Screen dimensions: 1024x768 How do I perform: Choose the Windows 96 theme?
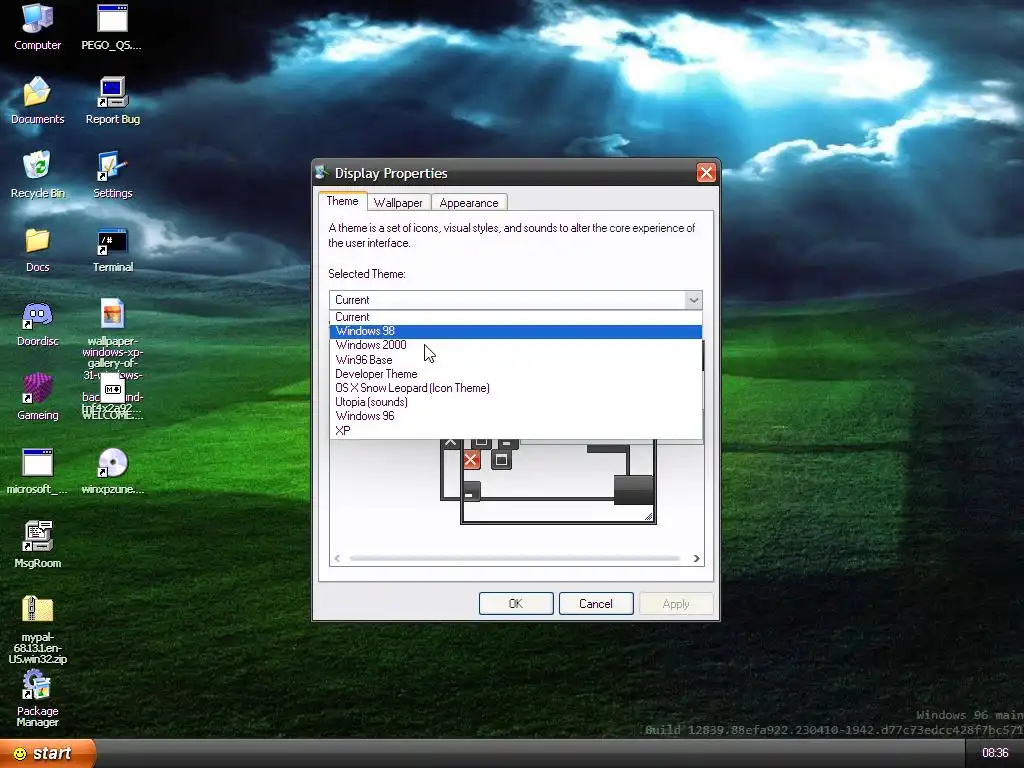(x=515, y=416)
